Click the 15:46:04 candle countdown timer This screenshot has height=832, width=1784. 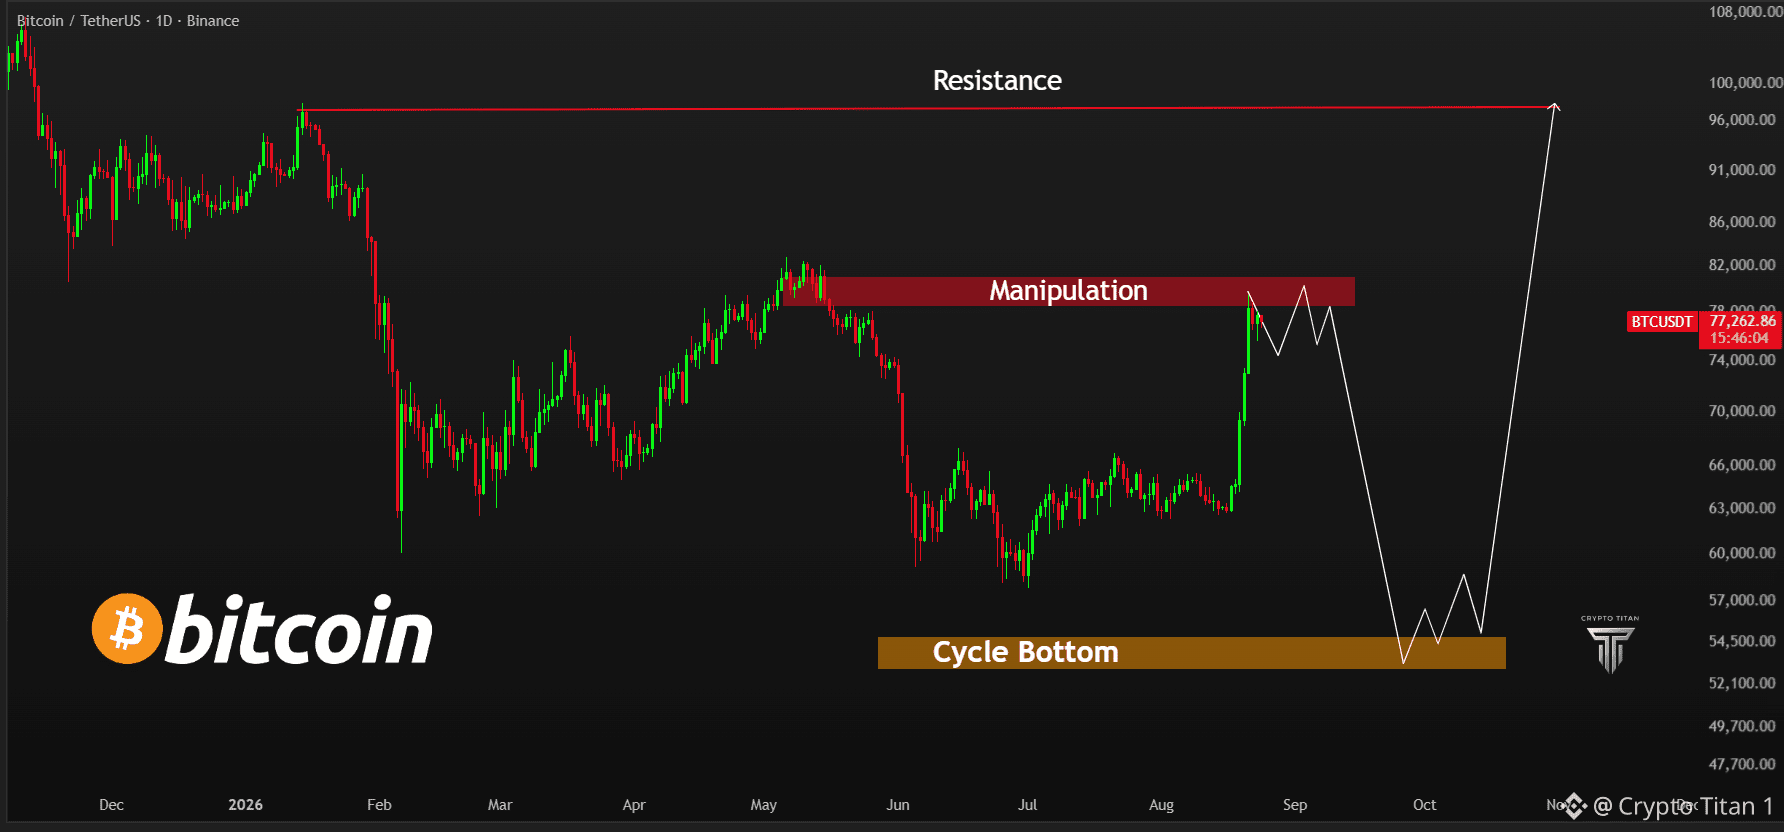[x=1739, y=338]
